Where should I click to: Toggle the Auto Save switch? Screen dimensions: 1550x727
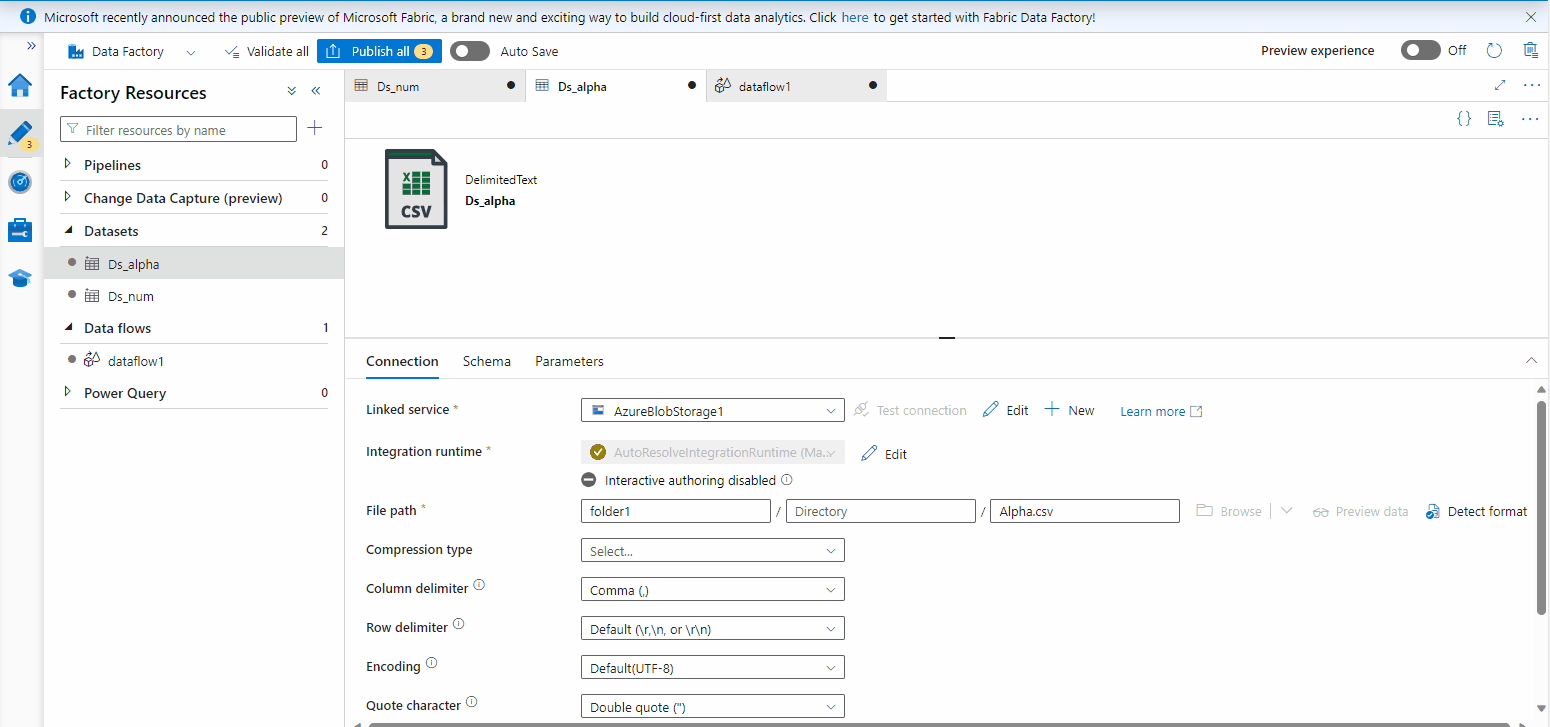coord(470,51)
